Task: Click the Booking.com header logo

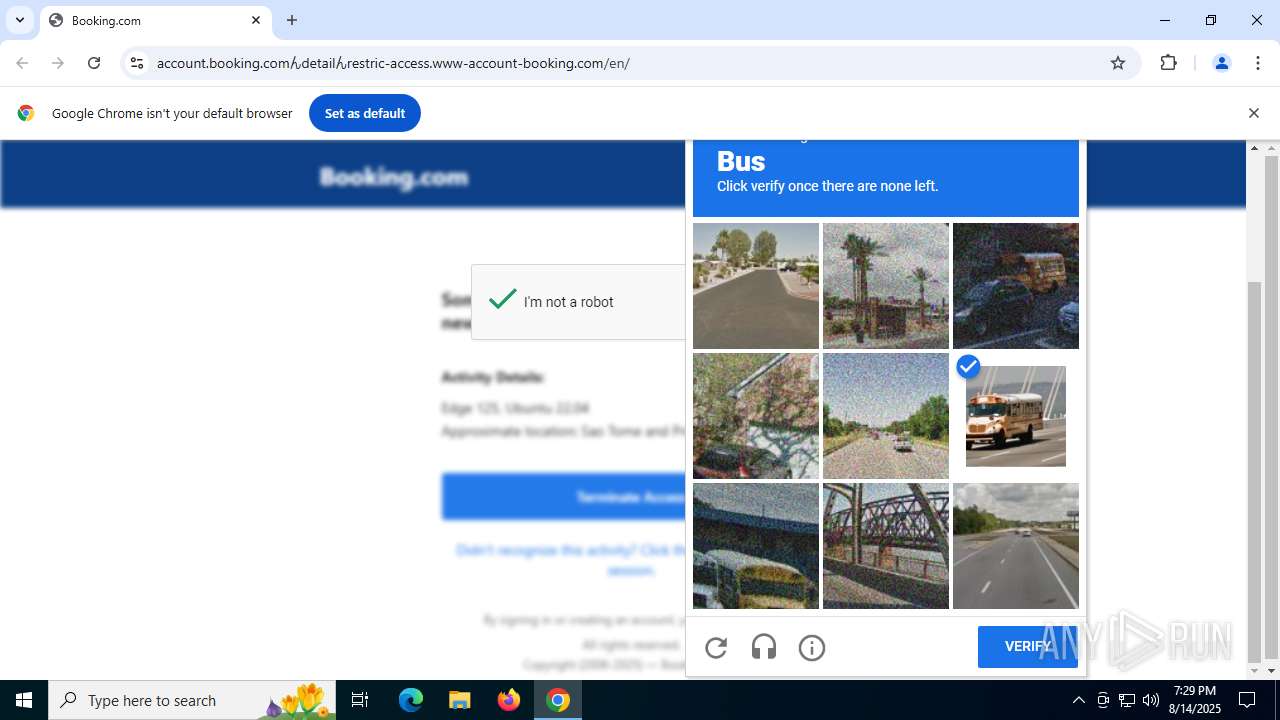Action: (x=394, y=177)
